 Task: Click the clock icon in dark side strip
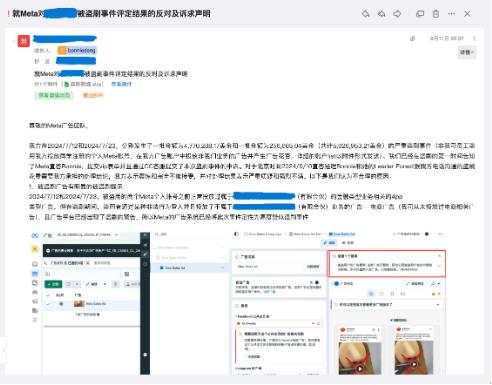[145, 264]
